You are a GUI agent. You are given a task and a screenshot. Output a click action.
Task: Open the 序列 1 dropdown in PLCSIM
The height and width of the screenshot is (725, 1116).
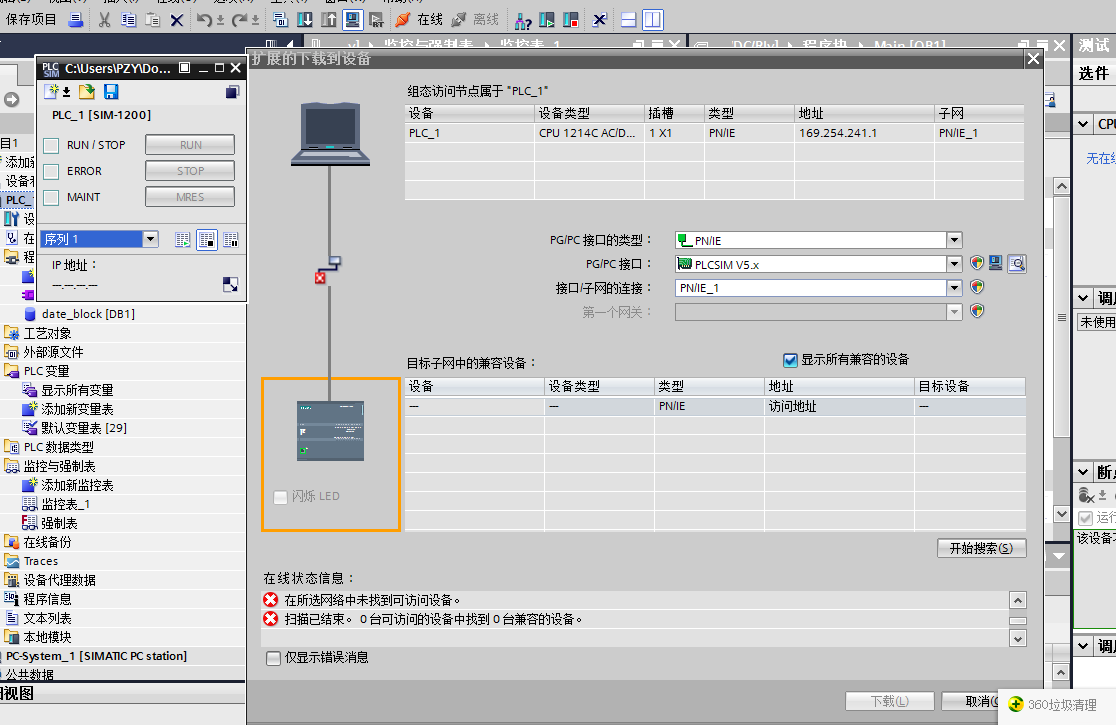[x=150, y=239]
